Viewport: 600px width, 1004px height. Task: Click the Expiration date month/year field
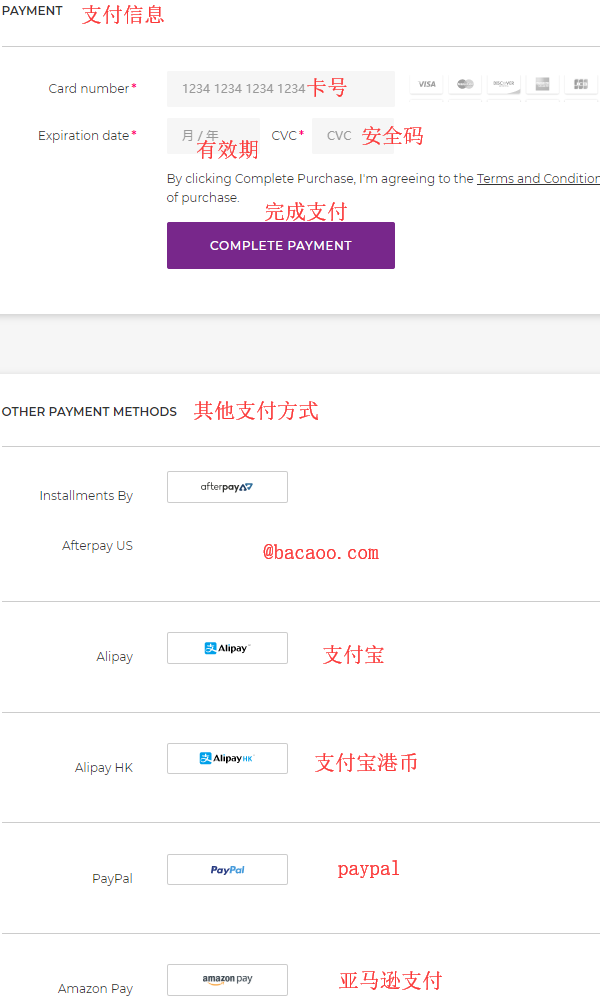(213, 136)
